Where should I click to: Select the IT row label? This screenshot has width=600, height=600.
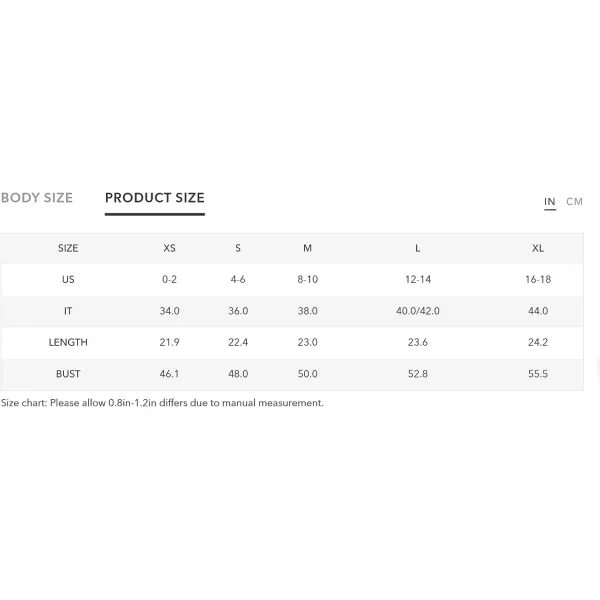(68, 311)
